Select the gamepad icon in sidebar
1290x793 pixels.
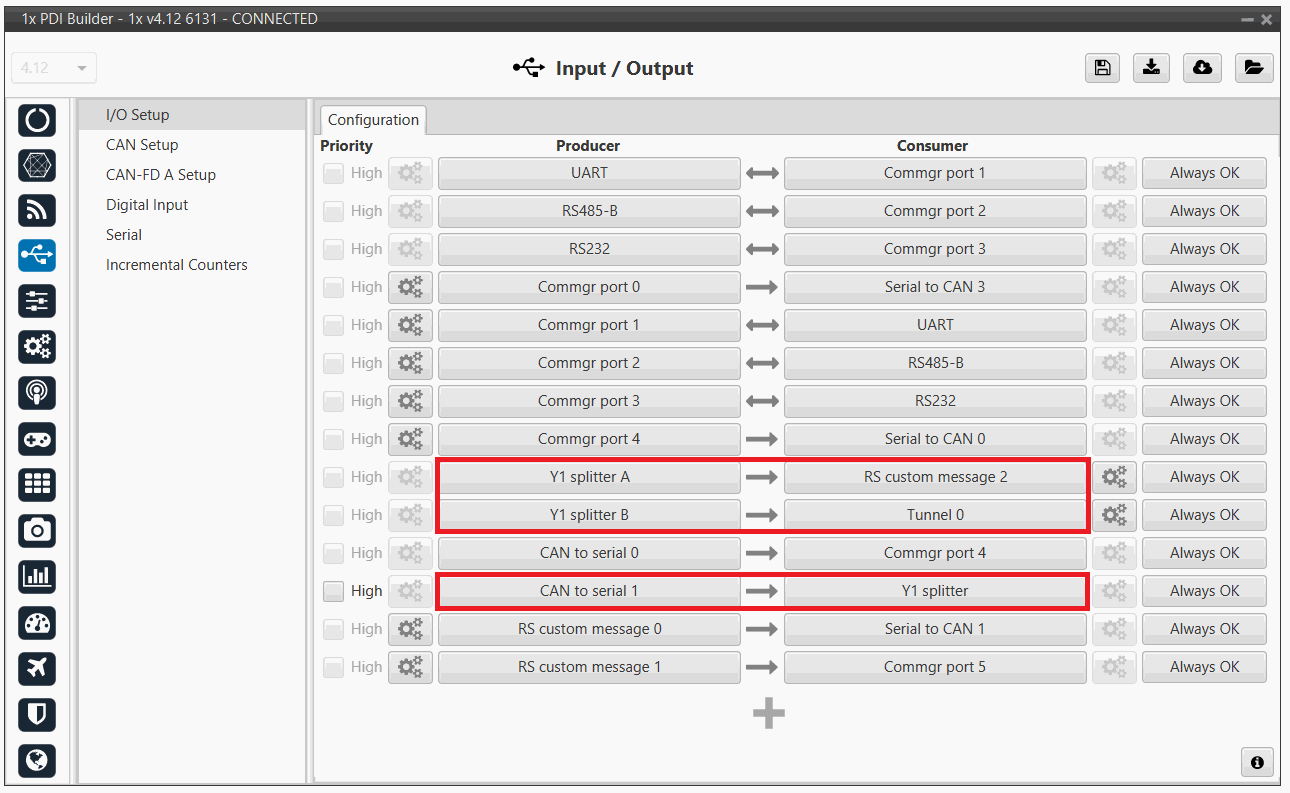click(x=37, y=439)
